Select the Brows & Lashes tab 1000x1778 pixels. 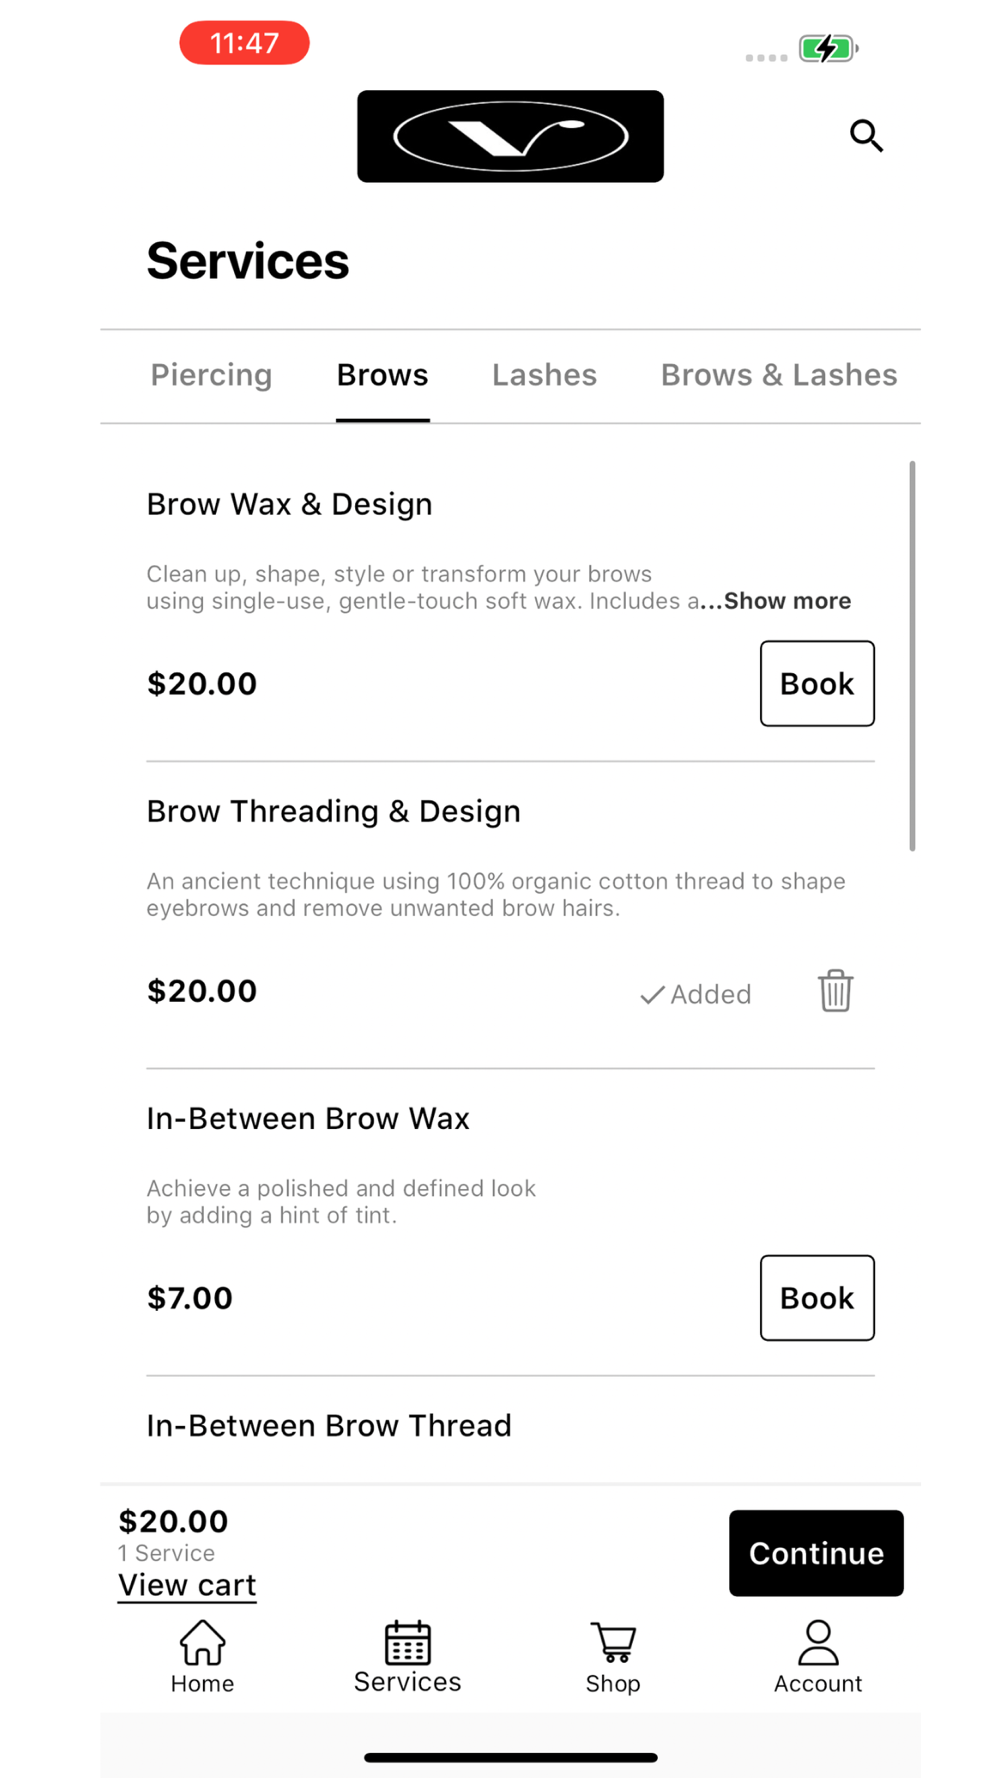[x=779, y=375]
